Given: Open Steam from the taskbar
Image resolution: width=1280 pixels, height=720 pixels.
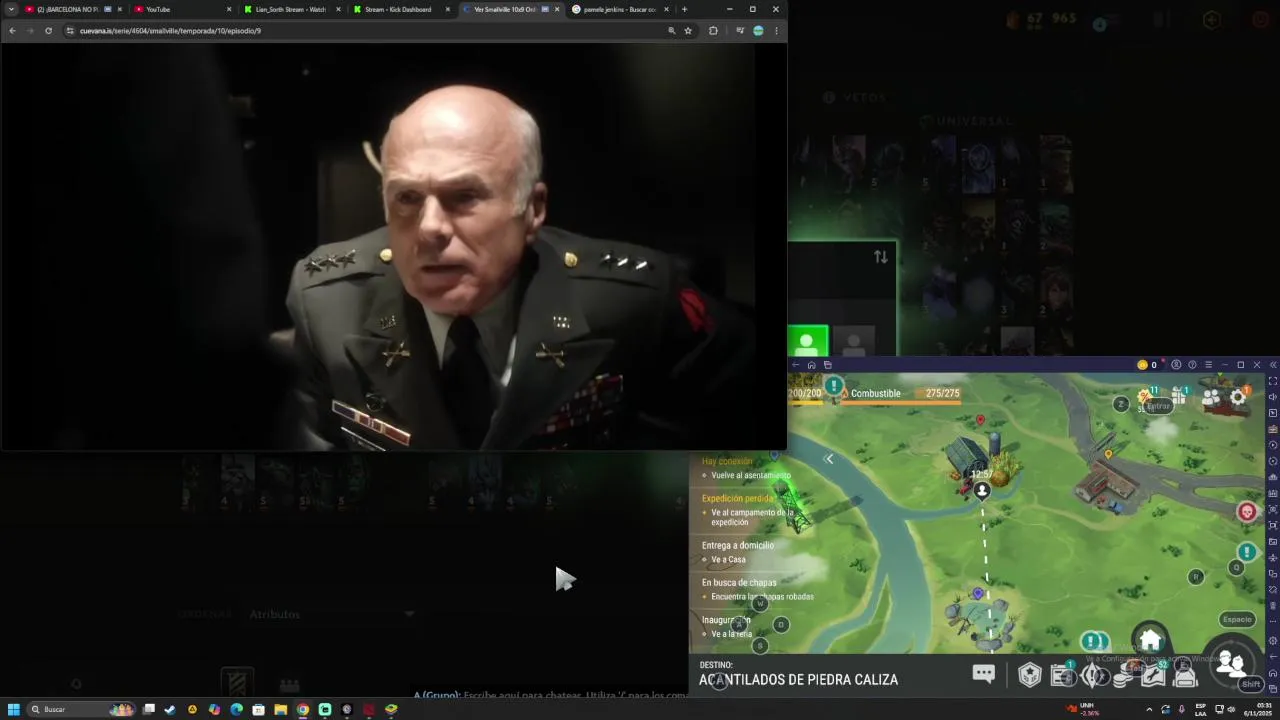Looking at the screenshot, I should (170, 710).
